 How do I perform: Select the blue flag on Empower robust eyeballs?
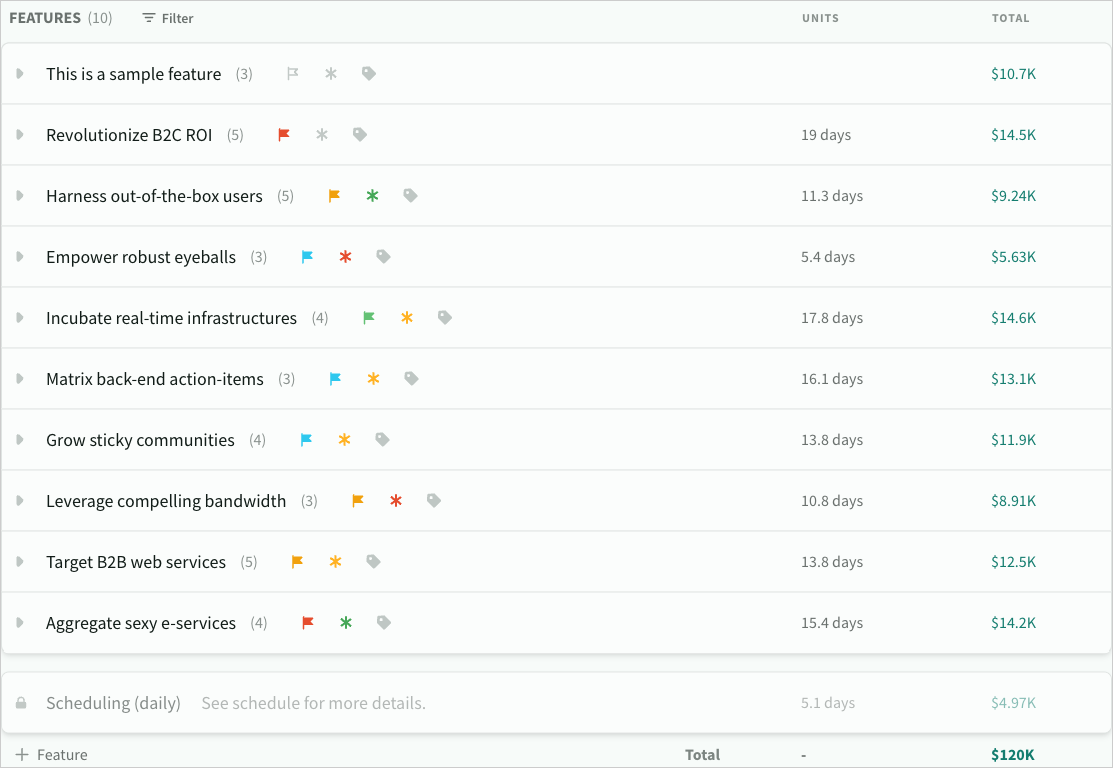306,256
